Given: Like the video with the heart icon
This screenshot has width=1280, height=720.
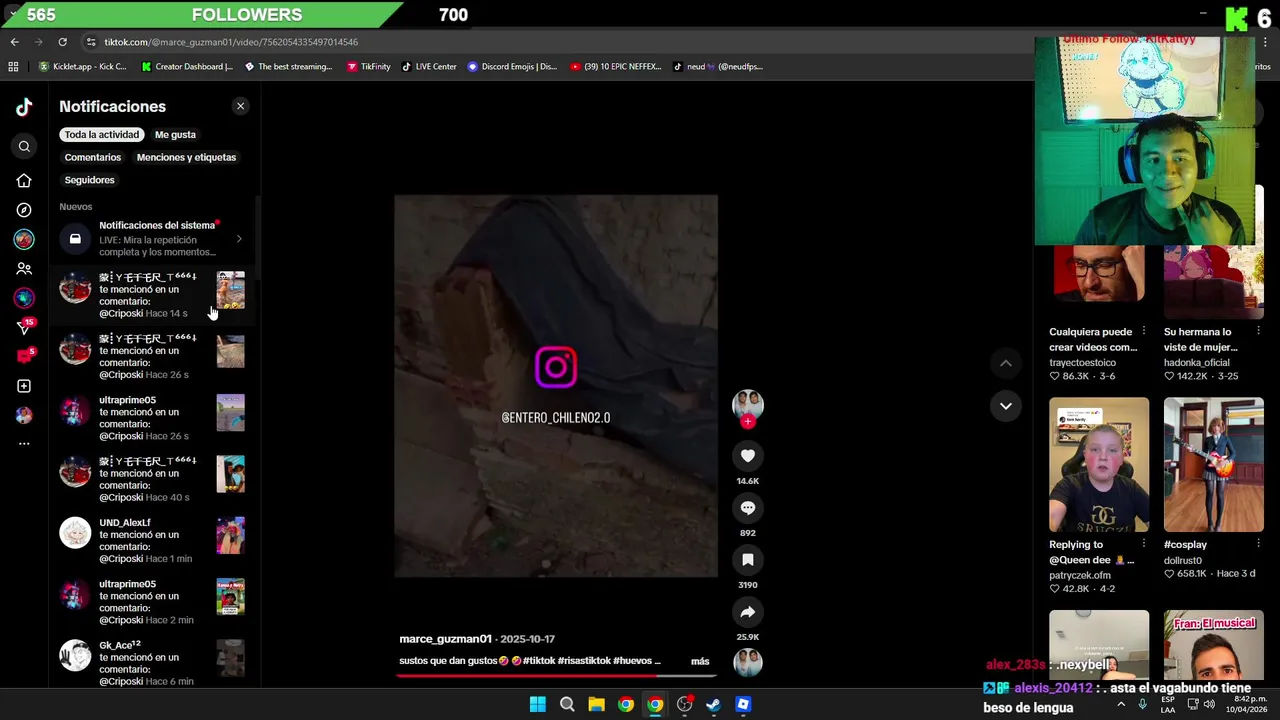Looking at the screenshot, I should (x=747, y=456).
